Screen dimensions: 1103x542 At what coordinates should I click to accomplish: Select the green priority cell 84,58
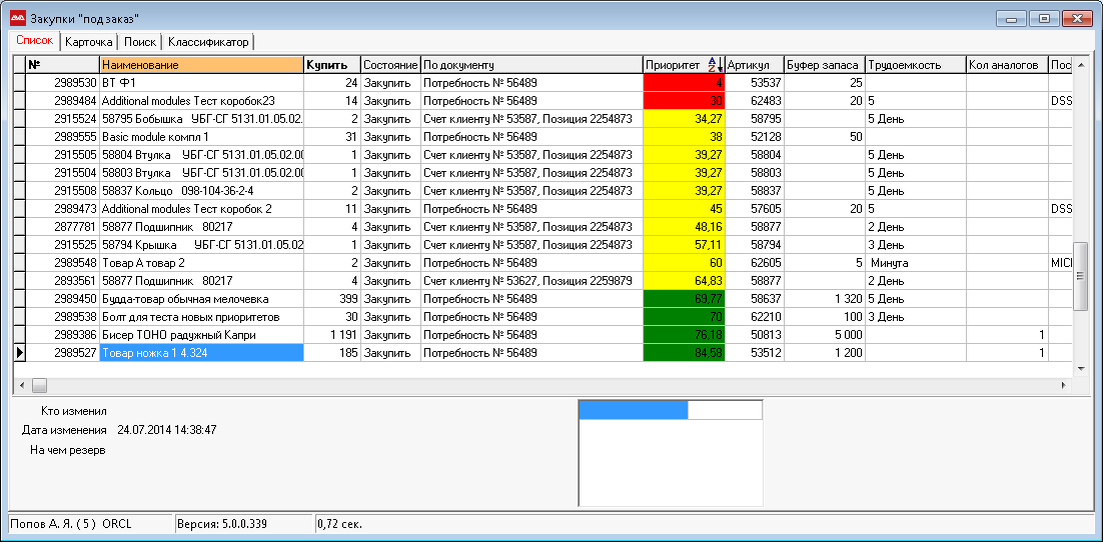684,353
